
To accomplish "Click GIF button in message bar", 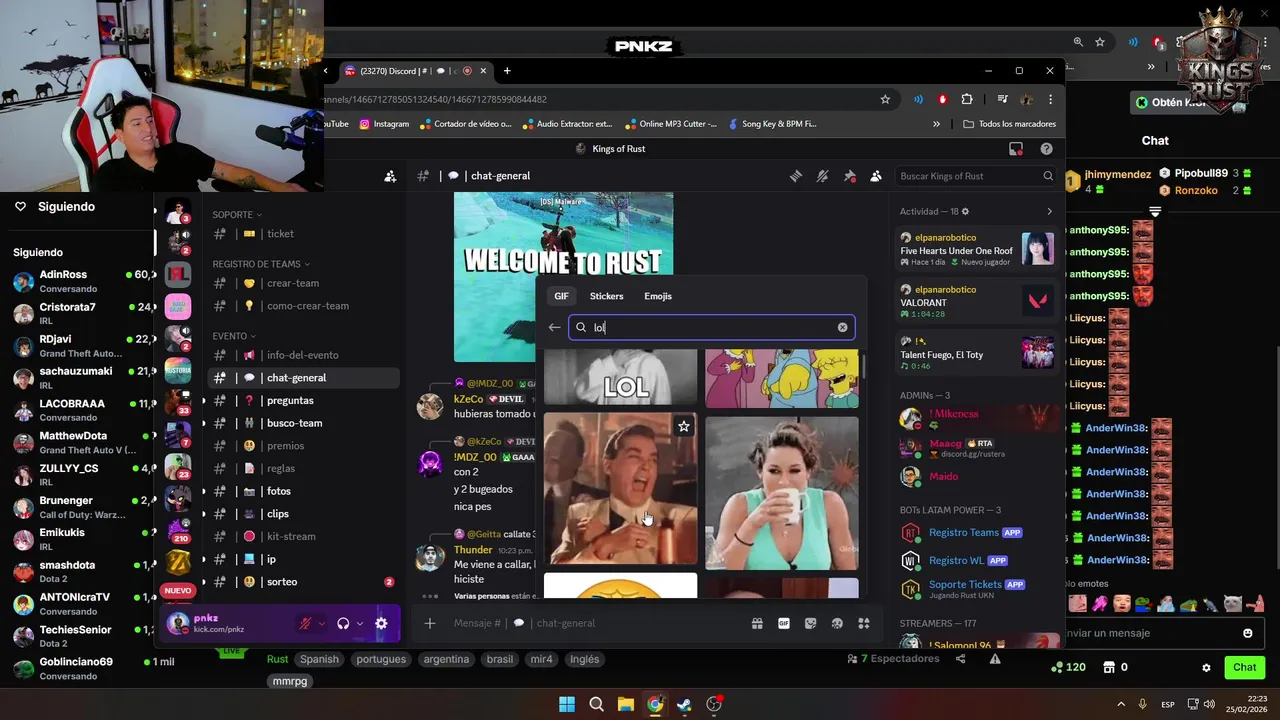I will [784, 623].
